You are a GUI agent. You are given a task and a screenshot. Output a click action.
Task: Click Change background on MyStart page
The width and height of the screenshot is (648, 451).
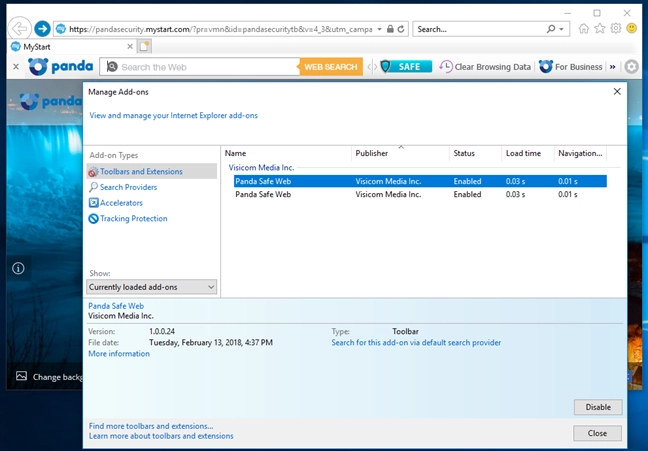tap(49, 377)
